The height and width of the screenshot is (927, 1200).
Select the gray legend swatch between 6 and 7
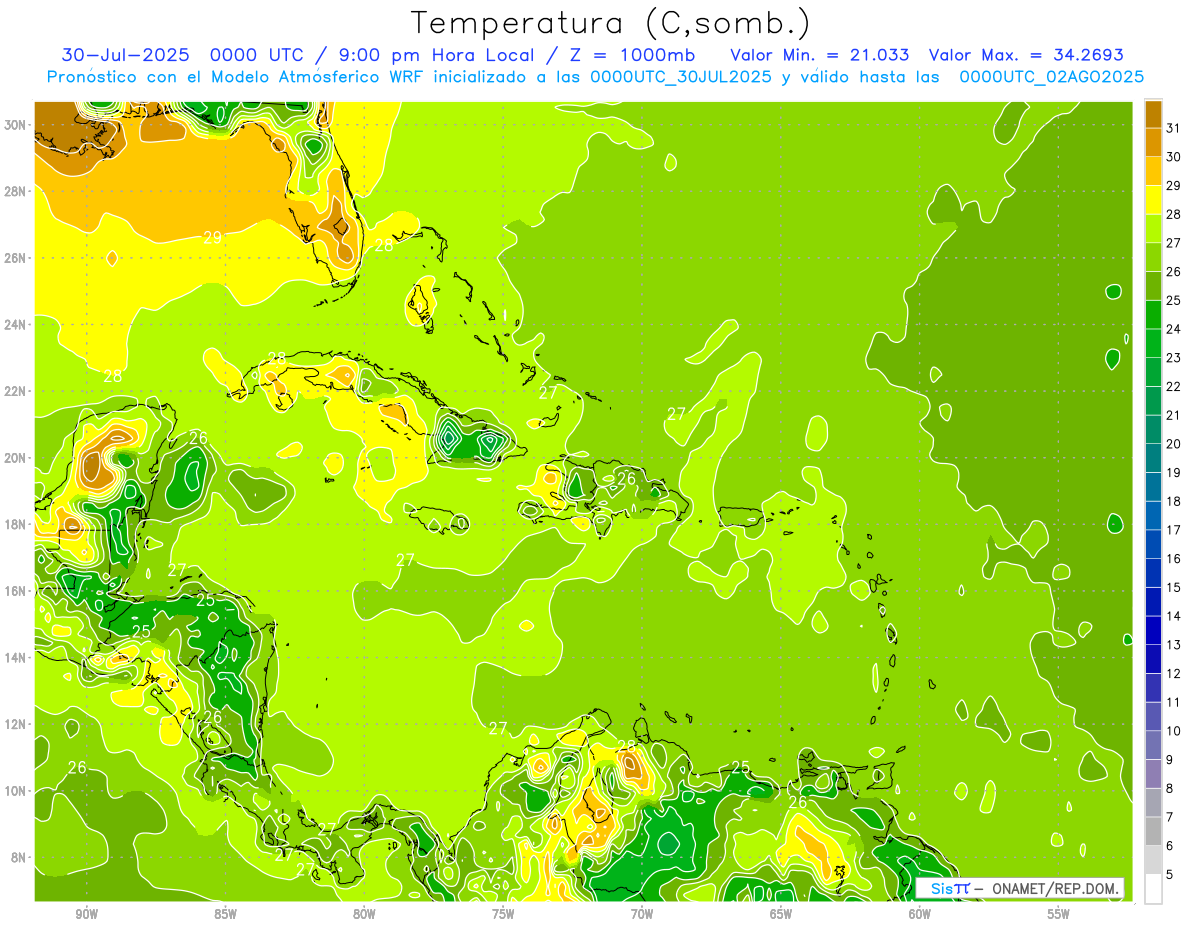(1153, 831)
